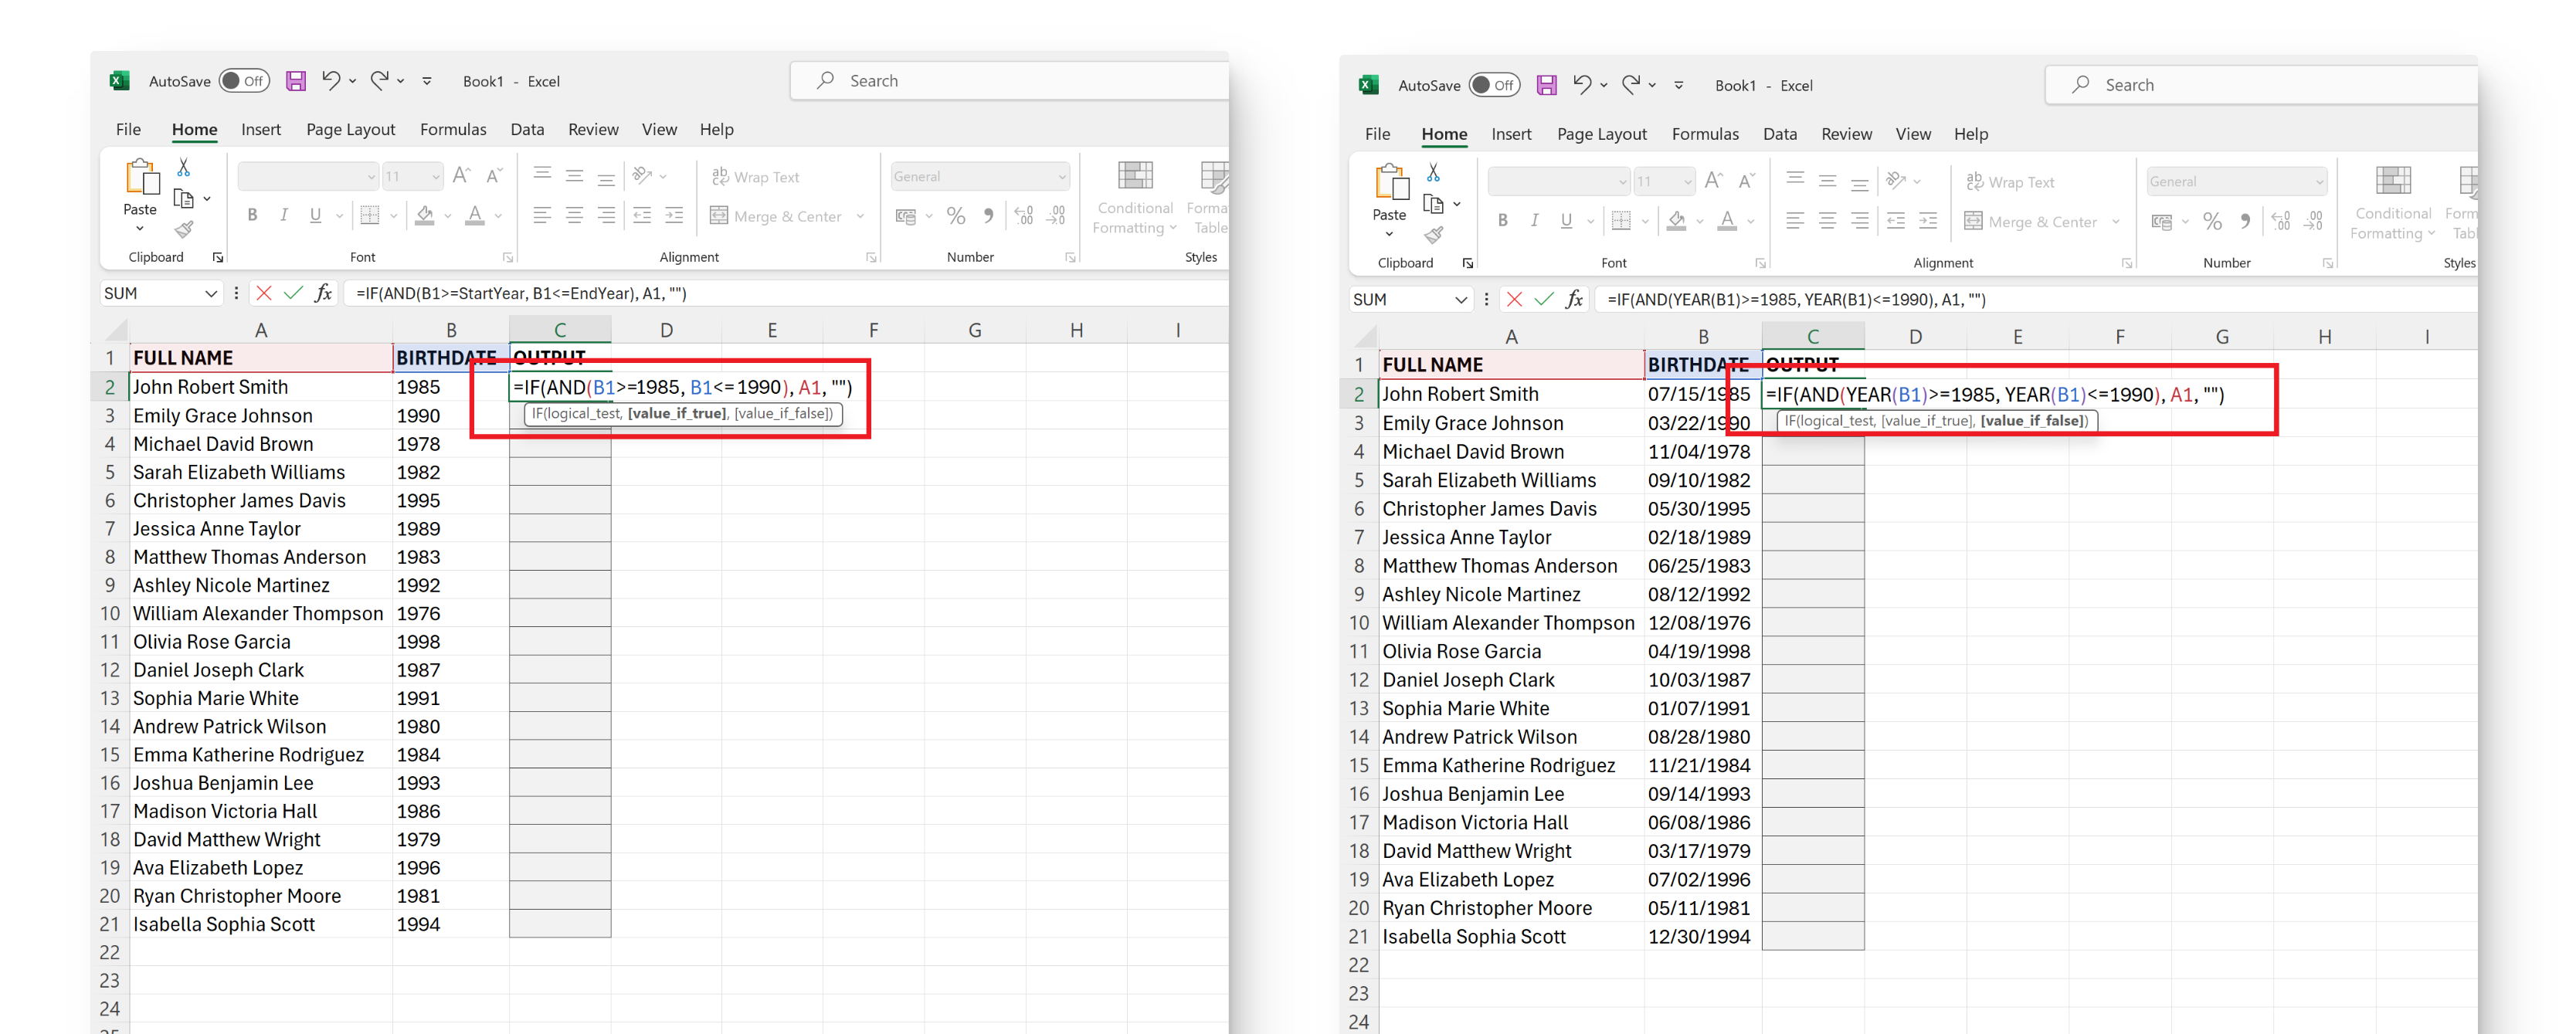
Task: Toggle AutoSave on in the left workbook
Action: click(244, 80)
